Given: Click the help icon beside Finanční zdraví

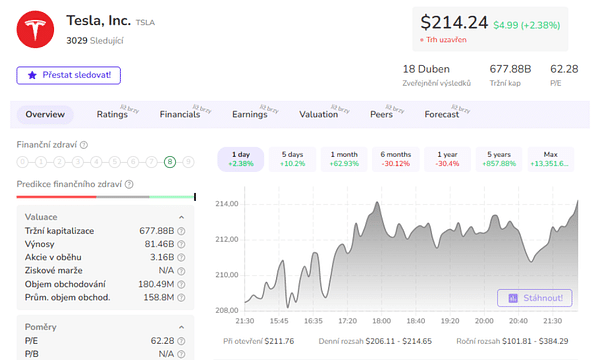Looking at the screenshot, I should coord(84,145).
